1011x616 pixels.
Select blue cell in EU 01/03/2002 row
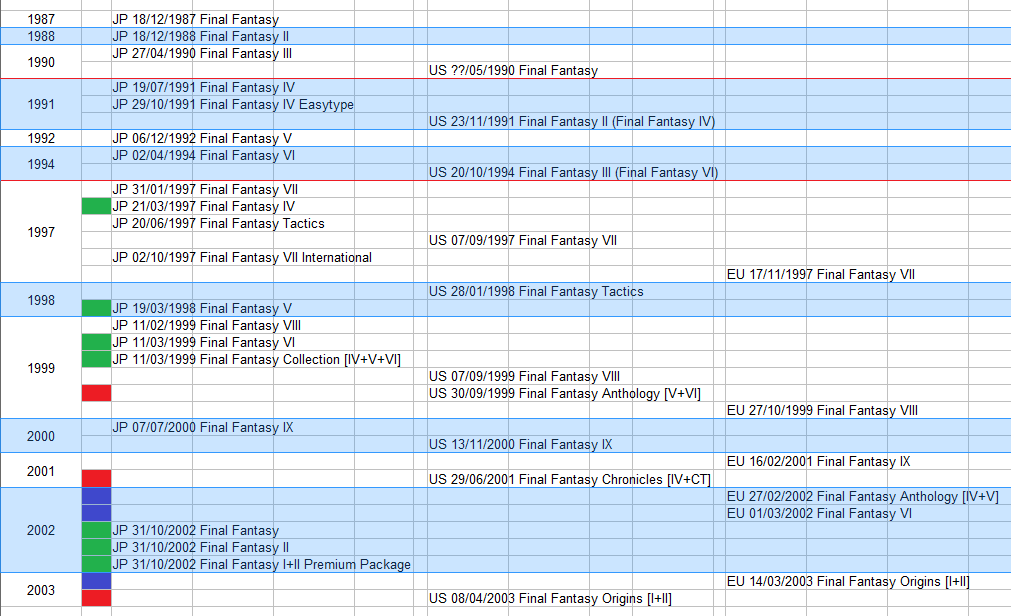tap(97, 513)
